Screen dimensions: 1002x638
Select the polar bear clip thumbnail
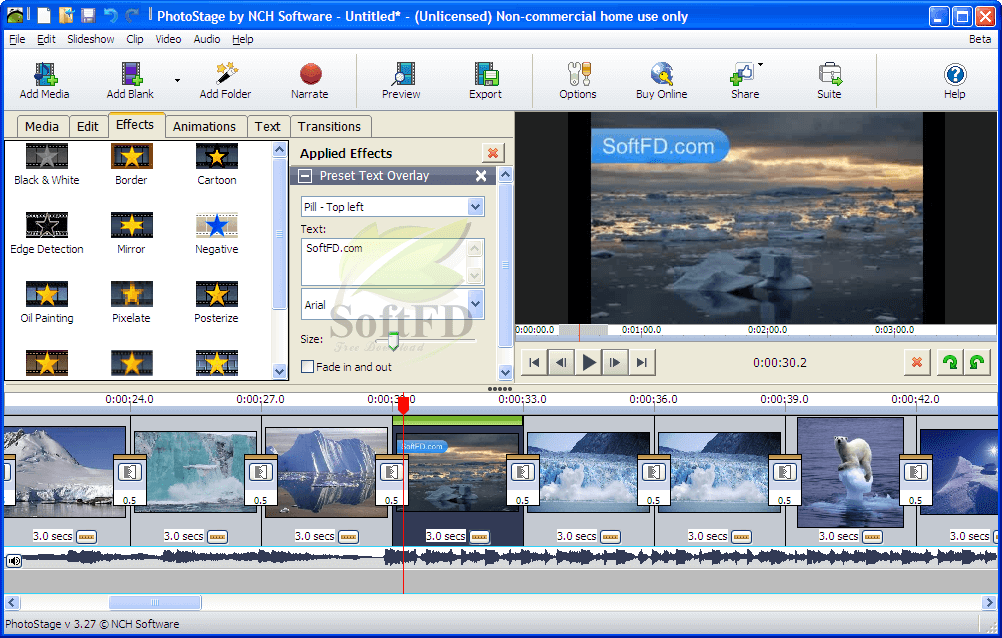(x=851, y=472)
